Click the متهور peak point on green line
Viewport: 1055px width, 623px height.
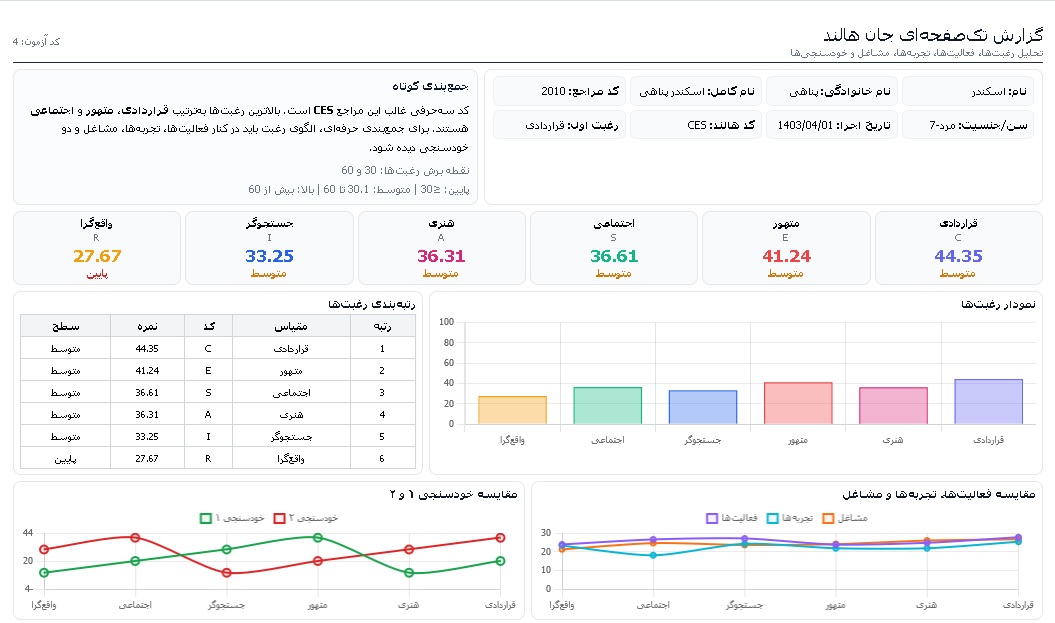(318, 538)
